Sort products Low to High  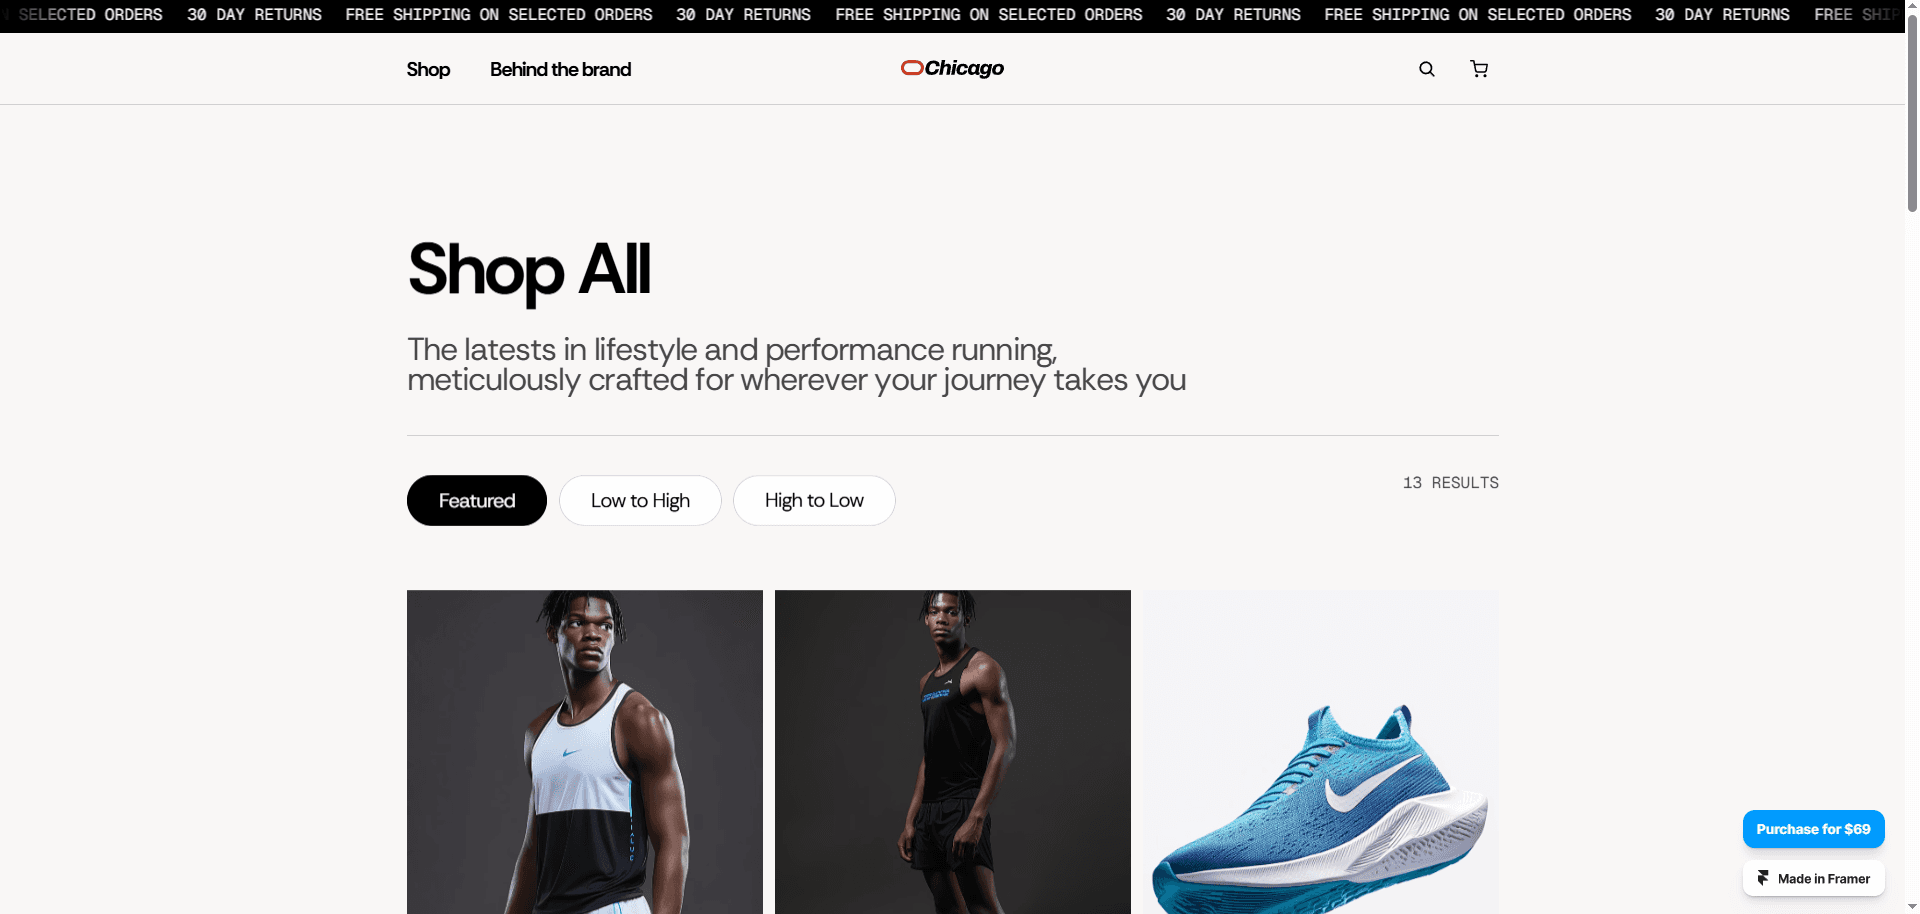pos(640,500)
